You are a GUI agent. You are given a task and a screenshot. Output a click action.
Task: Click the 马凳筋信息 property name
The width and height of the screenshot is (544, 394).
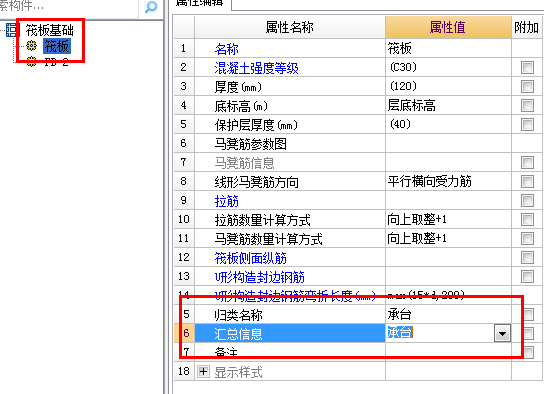[245, 163]
